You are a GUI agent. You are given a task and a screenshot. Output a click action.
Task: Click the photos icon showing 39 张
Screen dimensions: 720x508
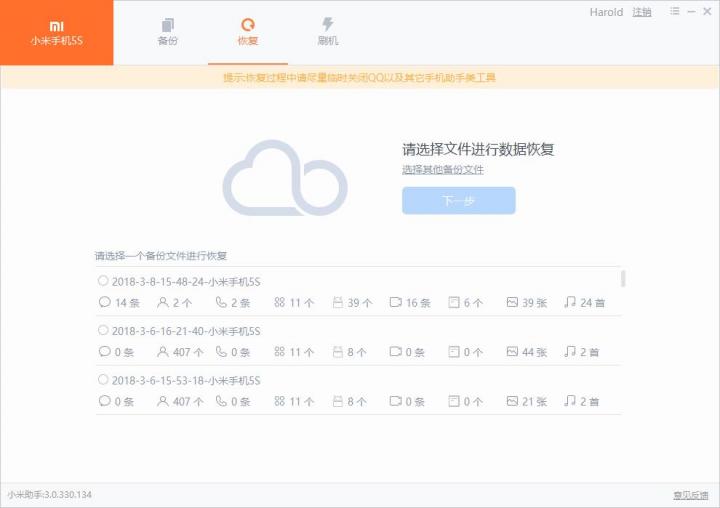[512, 302]
